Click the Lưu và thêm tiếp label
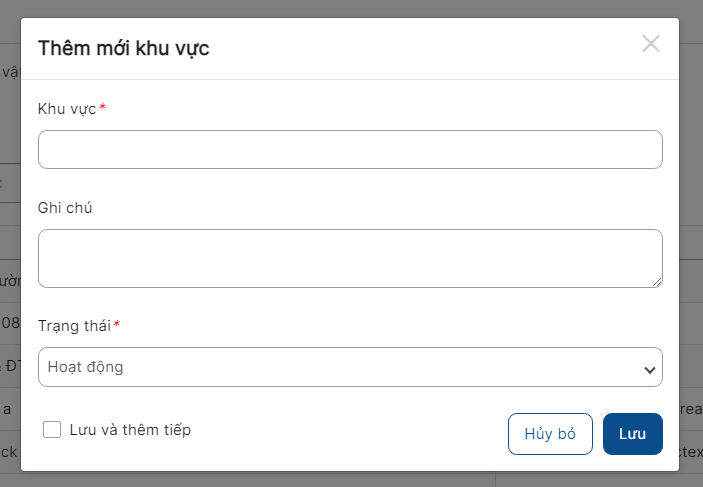This screenshot has height=487, width=703. click(130, 430)
